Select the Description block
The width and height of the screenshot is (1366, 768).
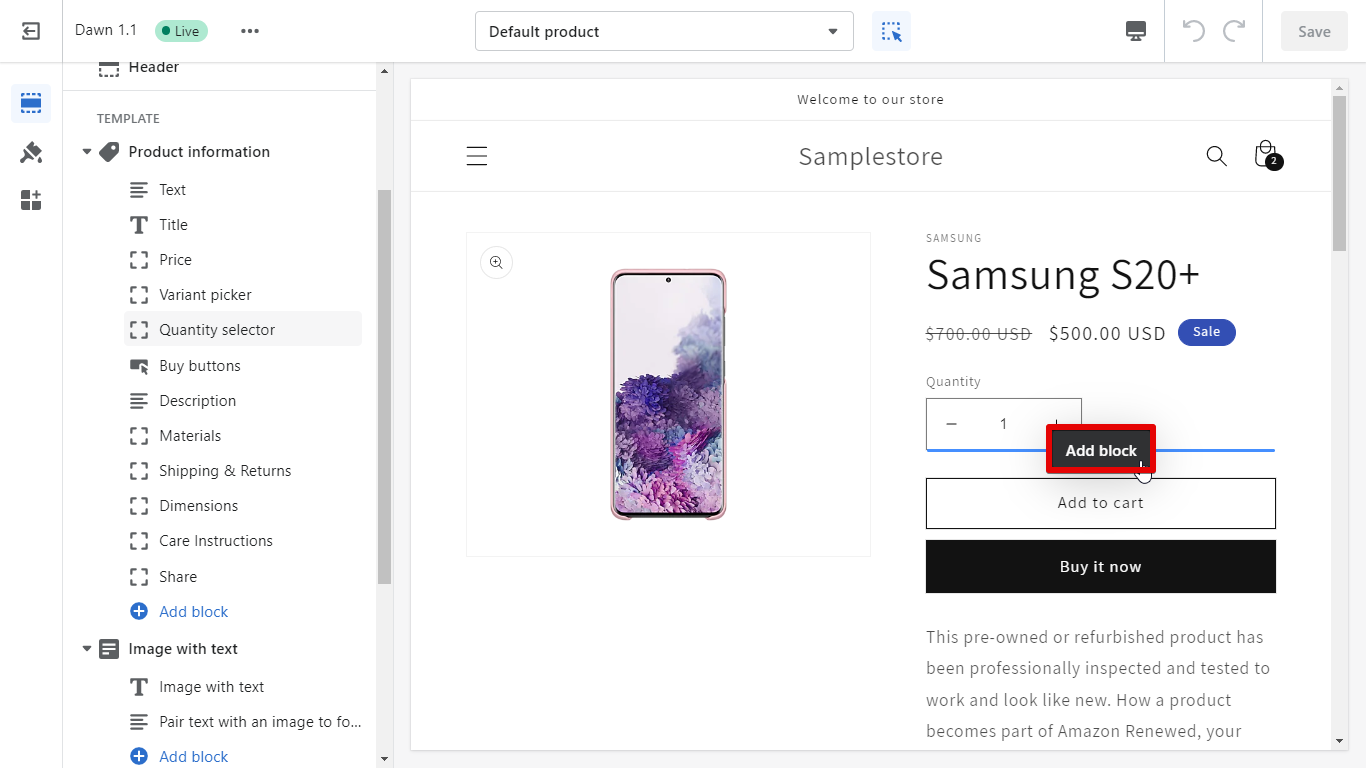243,401
